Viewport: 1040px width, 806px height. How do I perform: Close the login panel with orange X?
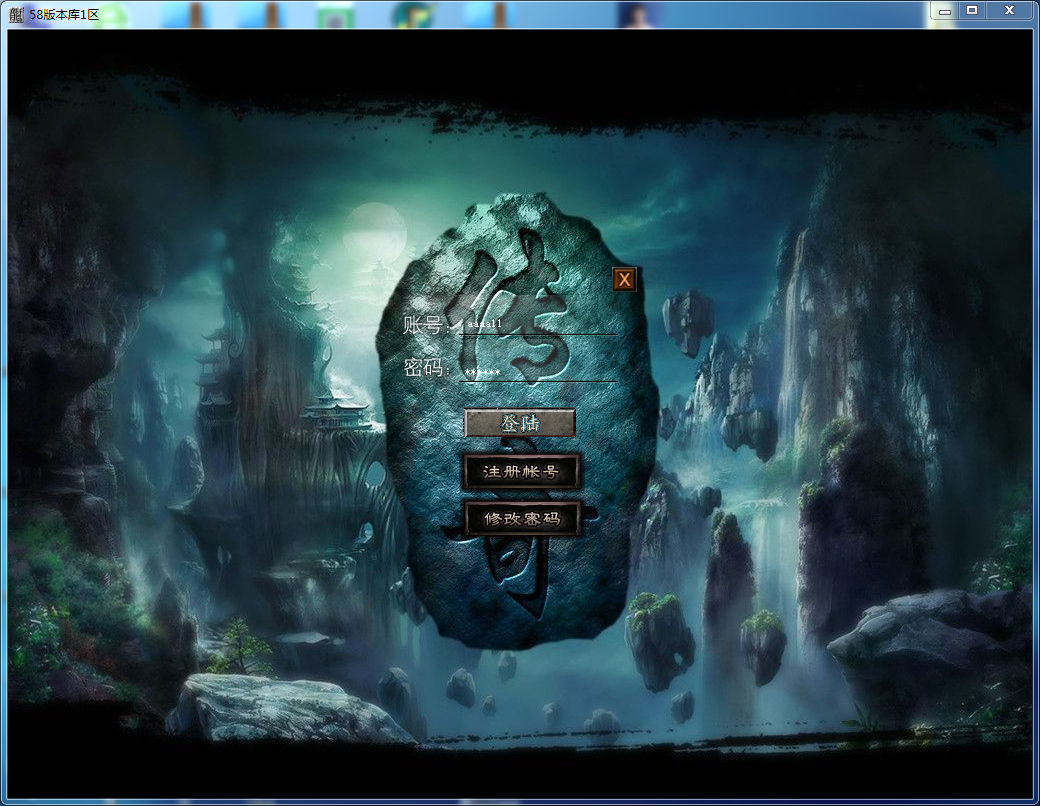[x=624, y=280]
